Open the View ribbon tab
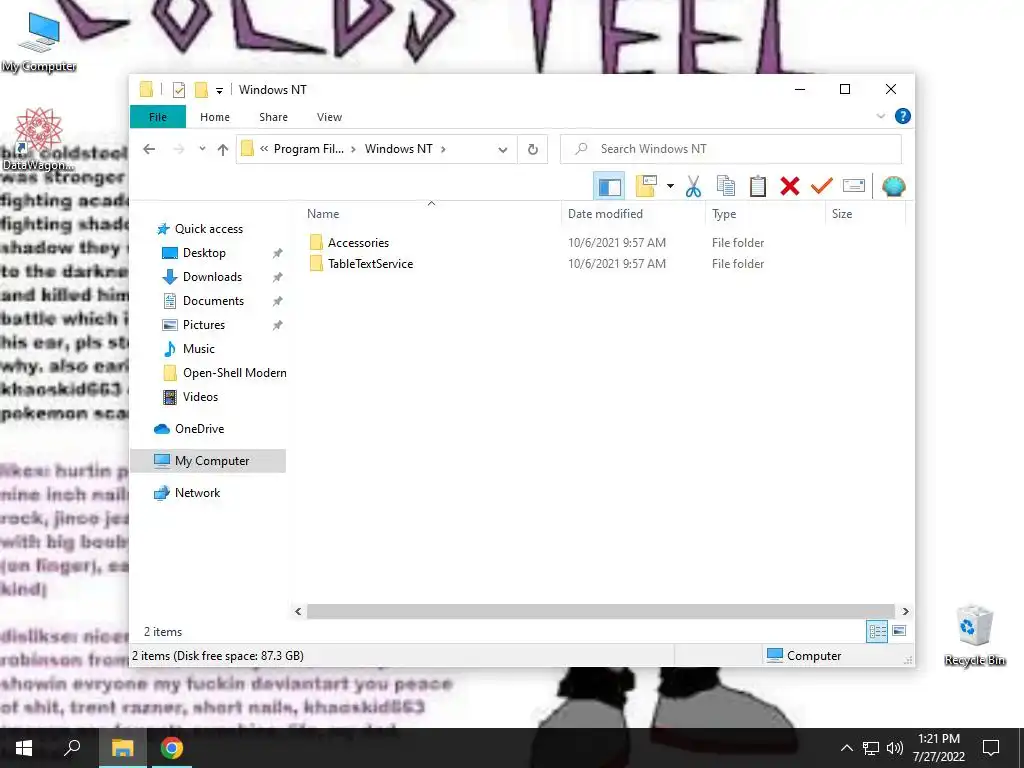 click(x=329, y=117)
